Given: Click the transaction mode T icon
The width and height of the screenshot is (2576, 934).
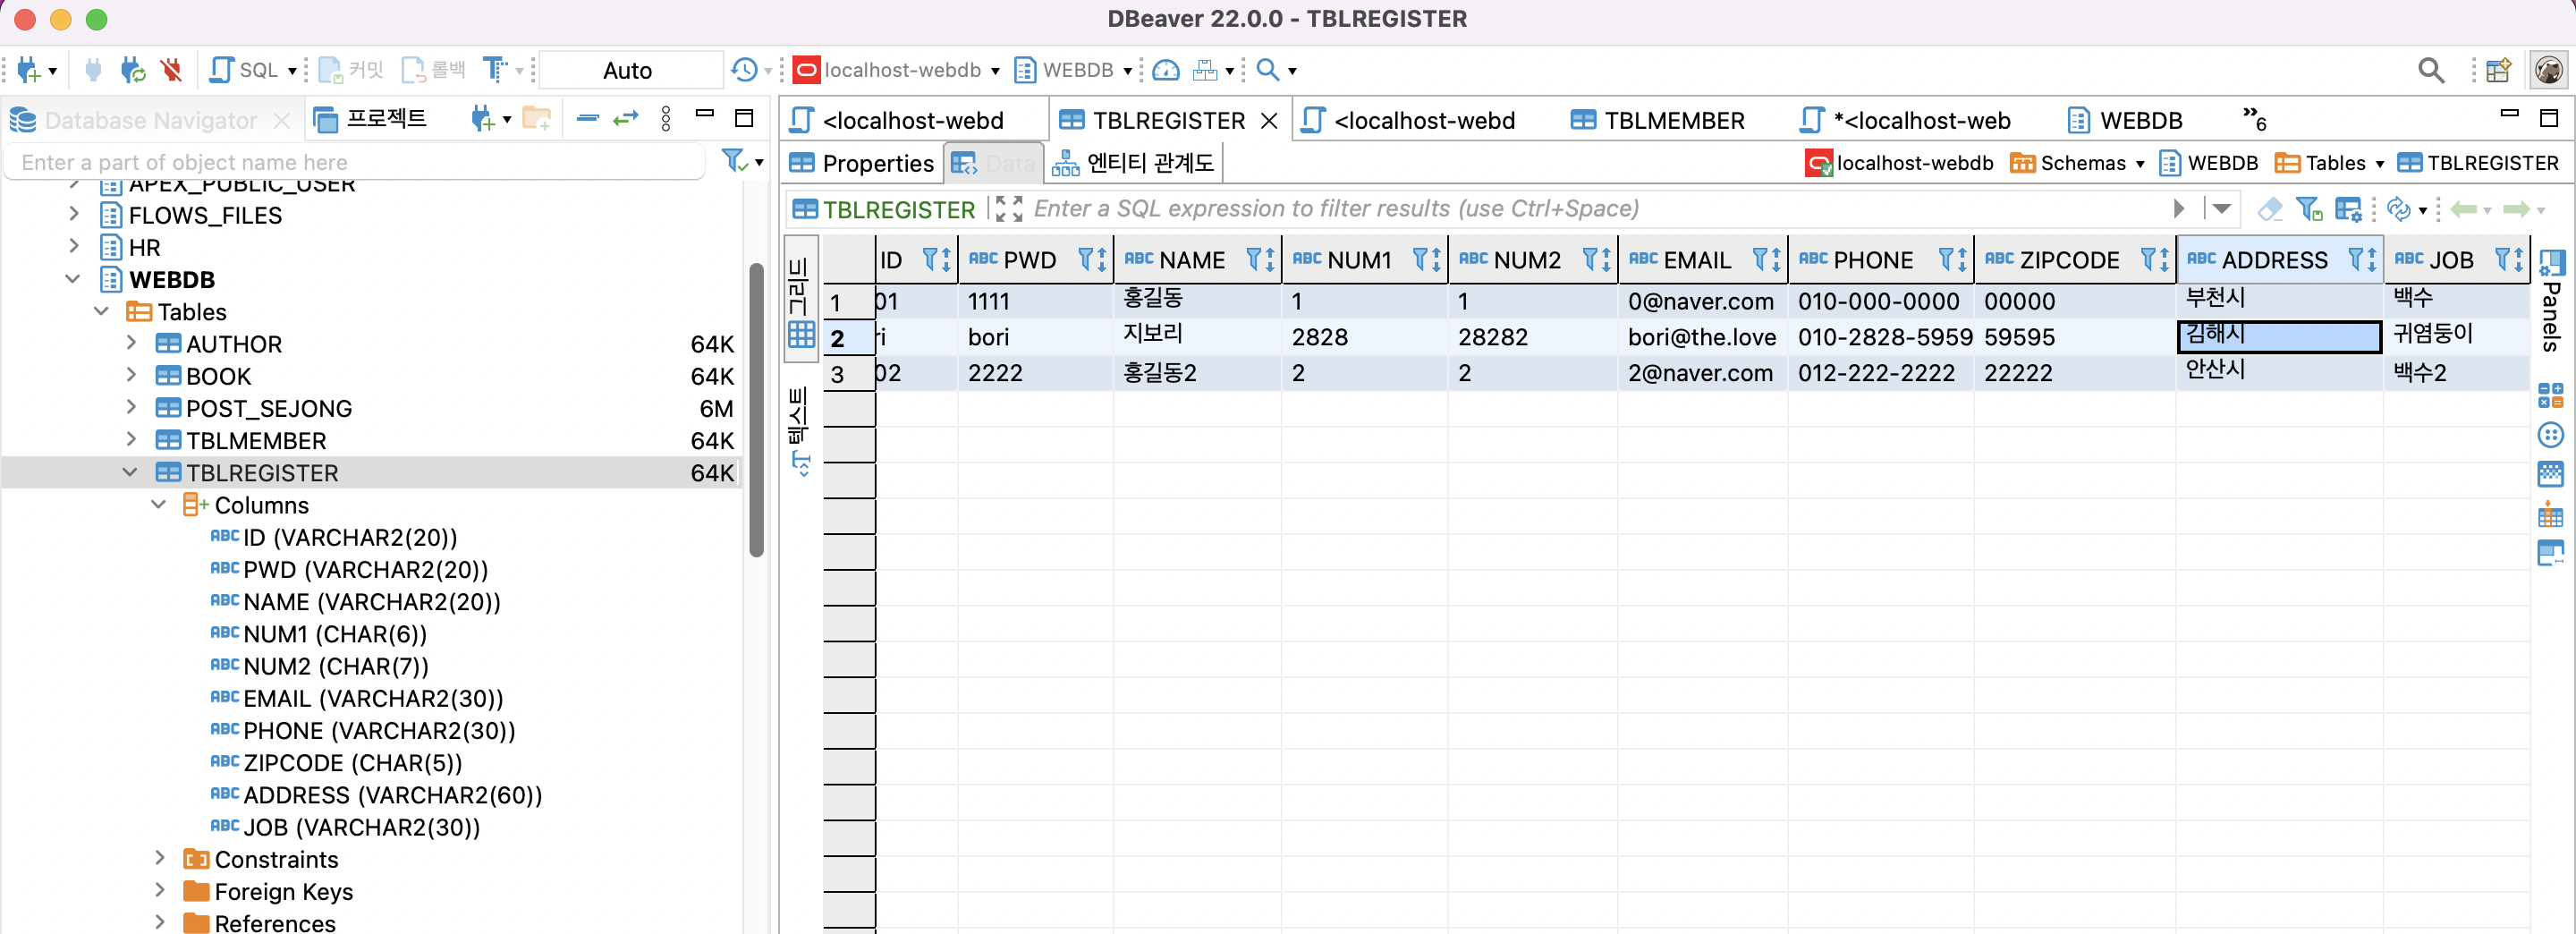Looking at the screenshot, I should [x=495, y=70].
